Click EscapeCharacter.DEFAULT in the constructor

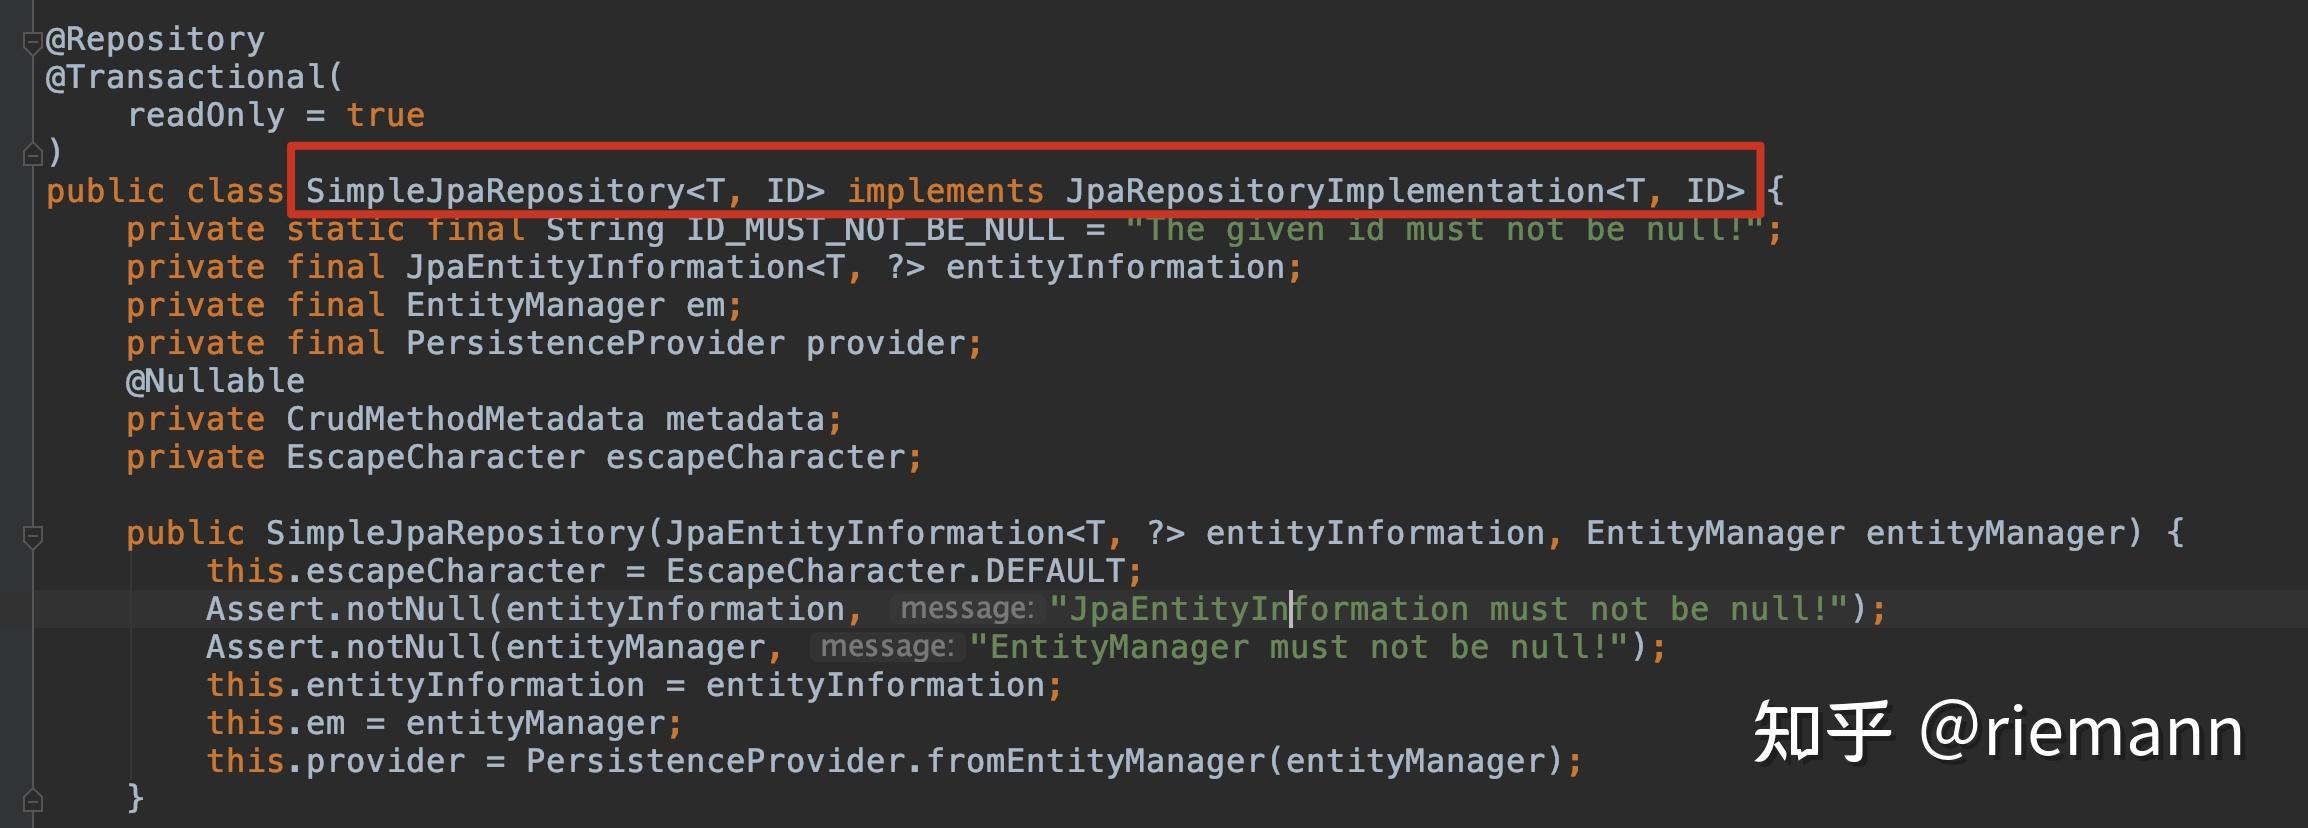point(895,571)
